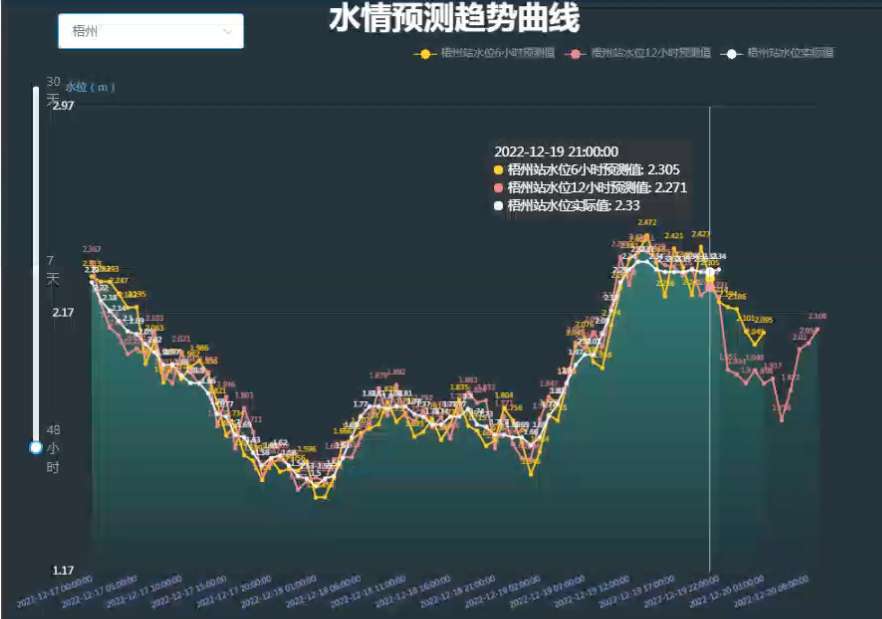
Task: Click the 2.472 peak data label
Action: pyautogui.click(x=647, y=222)
